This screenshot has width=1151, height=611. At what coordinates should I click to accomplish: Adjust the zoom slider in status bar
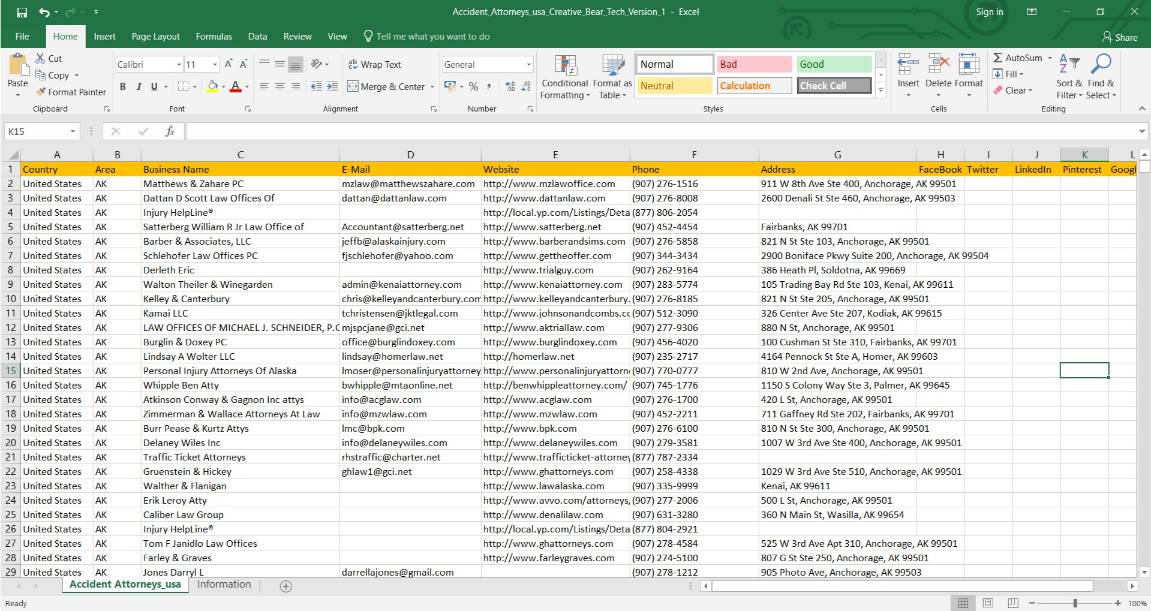(x=1075, y=603)
